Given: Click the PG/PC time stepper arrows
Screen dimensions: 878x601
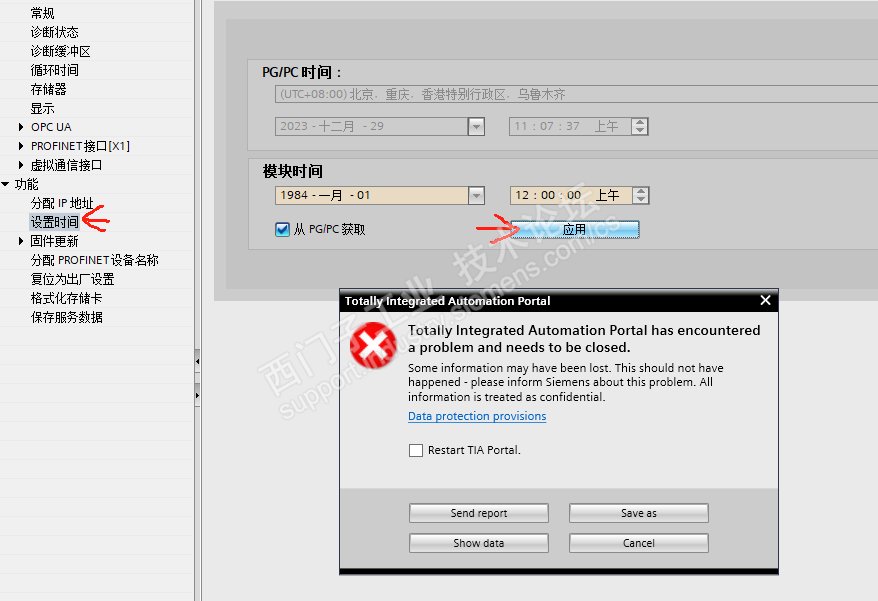Looking at the screenshot, I should (639, 127).
